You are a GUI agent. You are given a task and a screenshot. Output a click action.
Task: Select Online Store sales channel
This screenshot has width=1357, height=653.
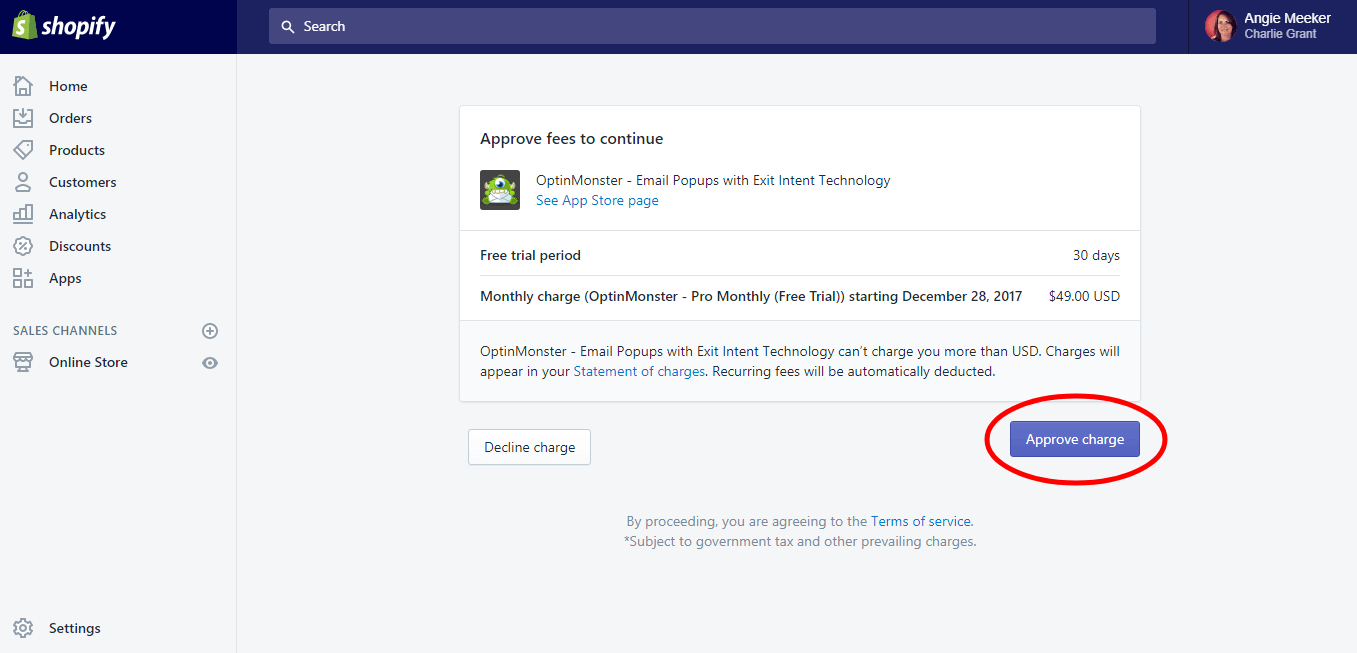88,362
